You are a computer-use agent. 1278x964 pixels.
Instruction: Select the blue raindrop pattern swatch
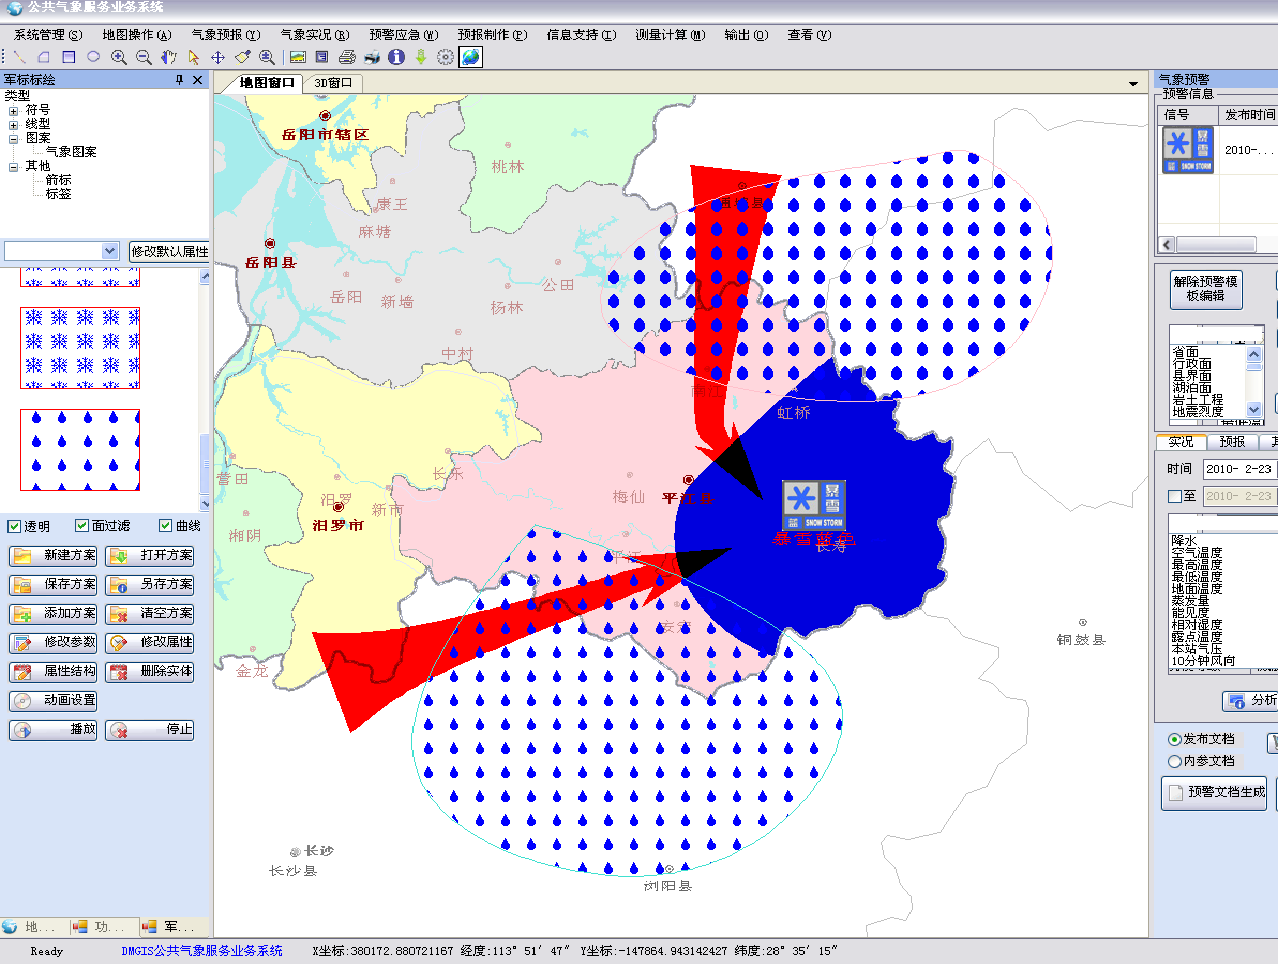coord(80,450)
